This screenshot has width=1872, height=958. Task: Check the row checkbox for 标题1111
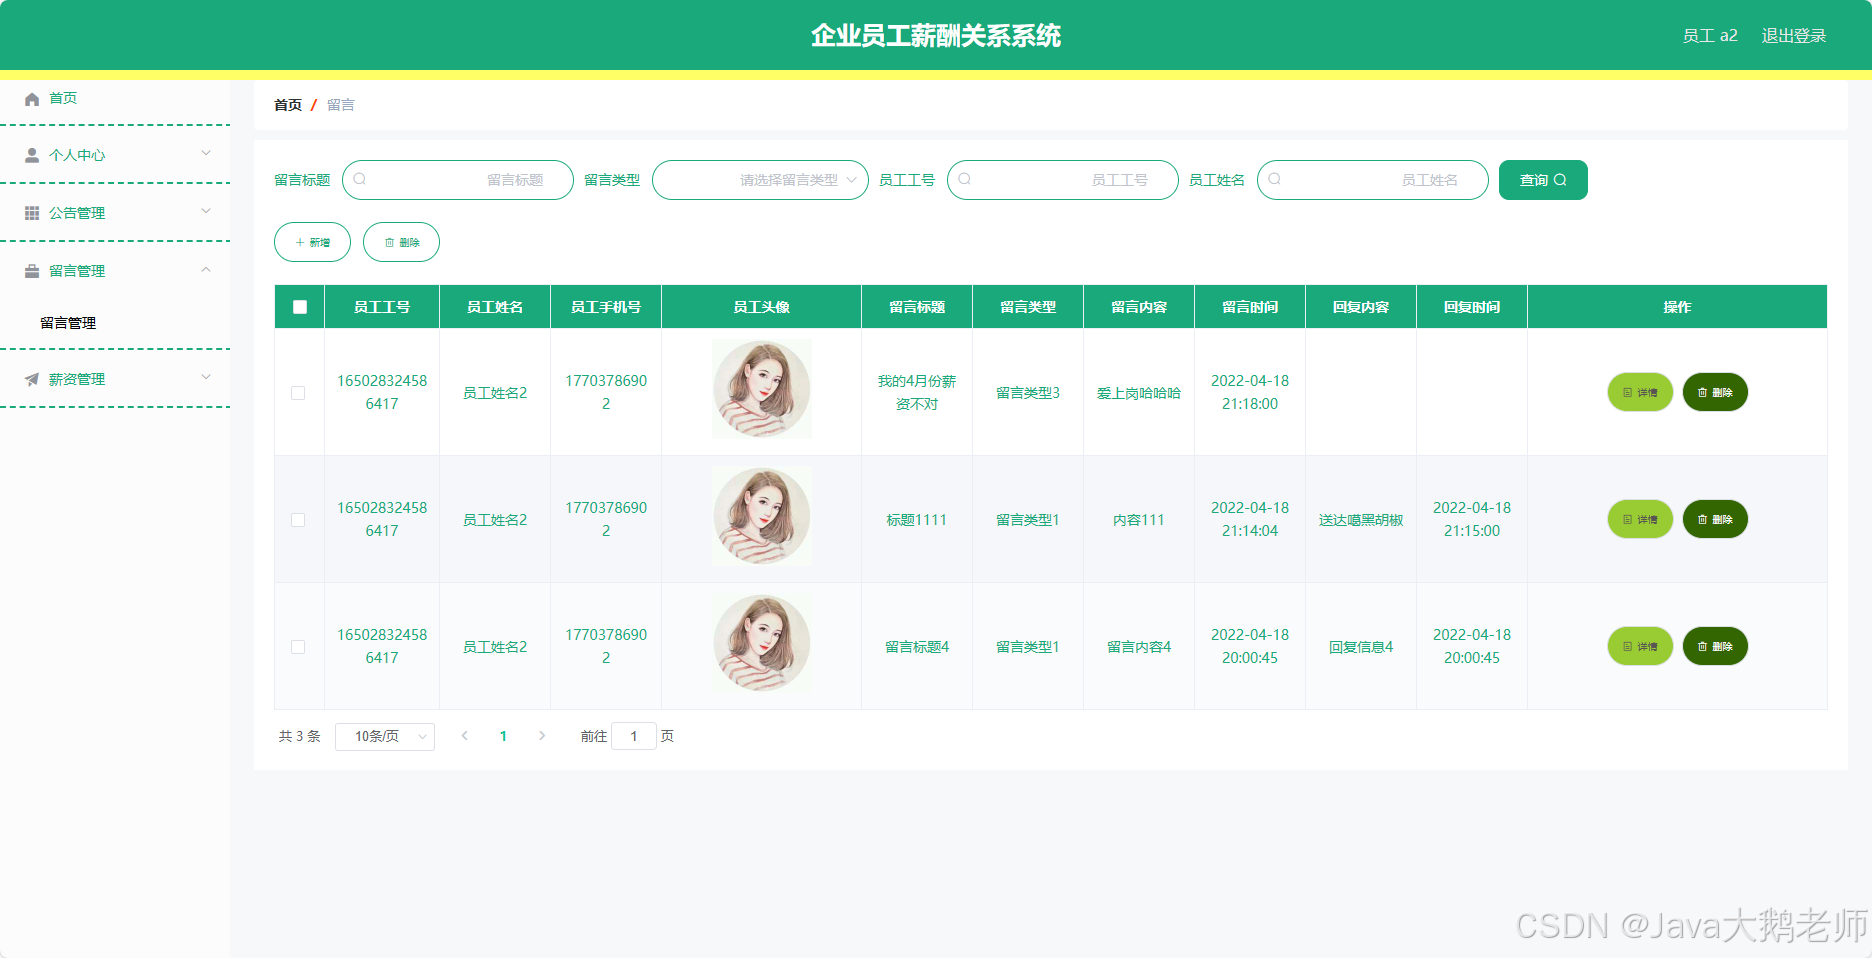coord(297,520)
